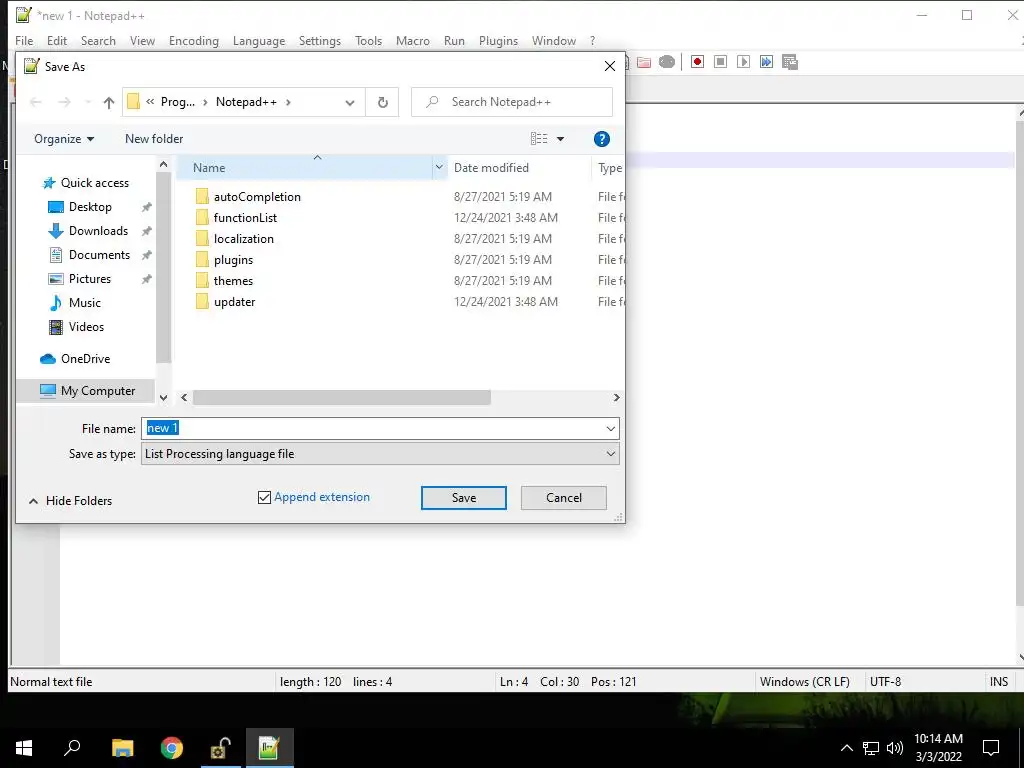The image size is (1024, 768).
Task: Open Name column filter dropdown
Action: tap(439, 167)
